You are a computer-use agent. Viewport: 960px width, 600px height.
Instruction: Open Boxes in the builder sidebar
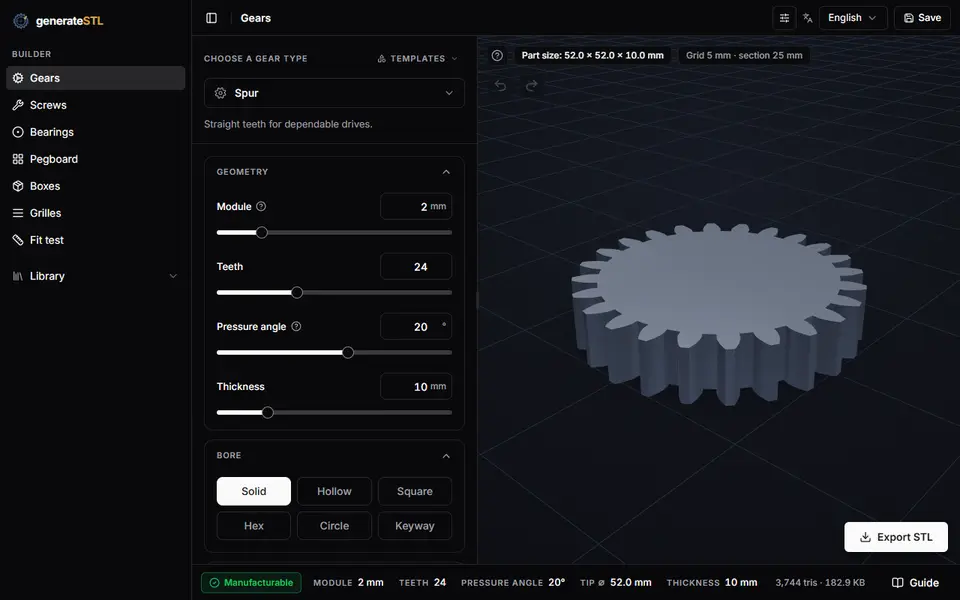(96, 186)
